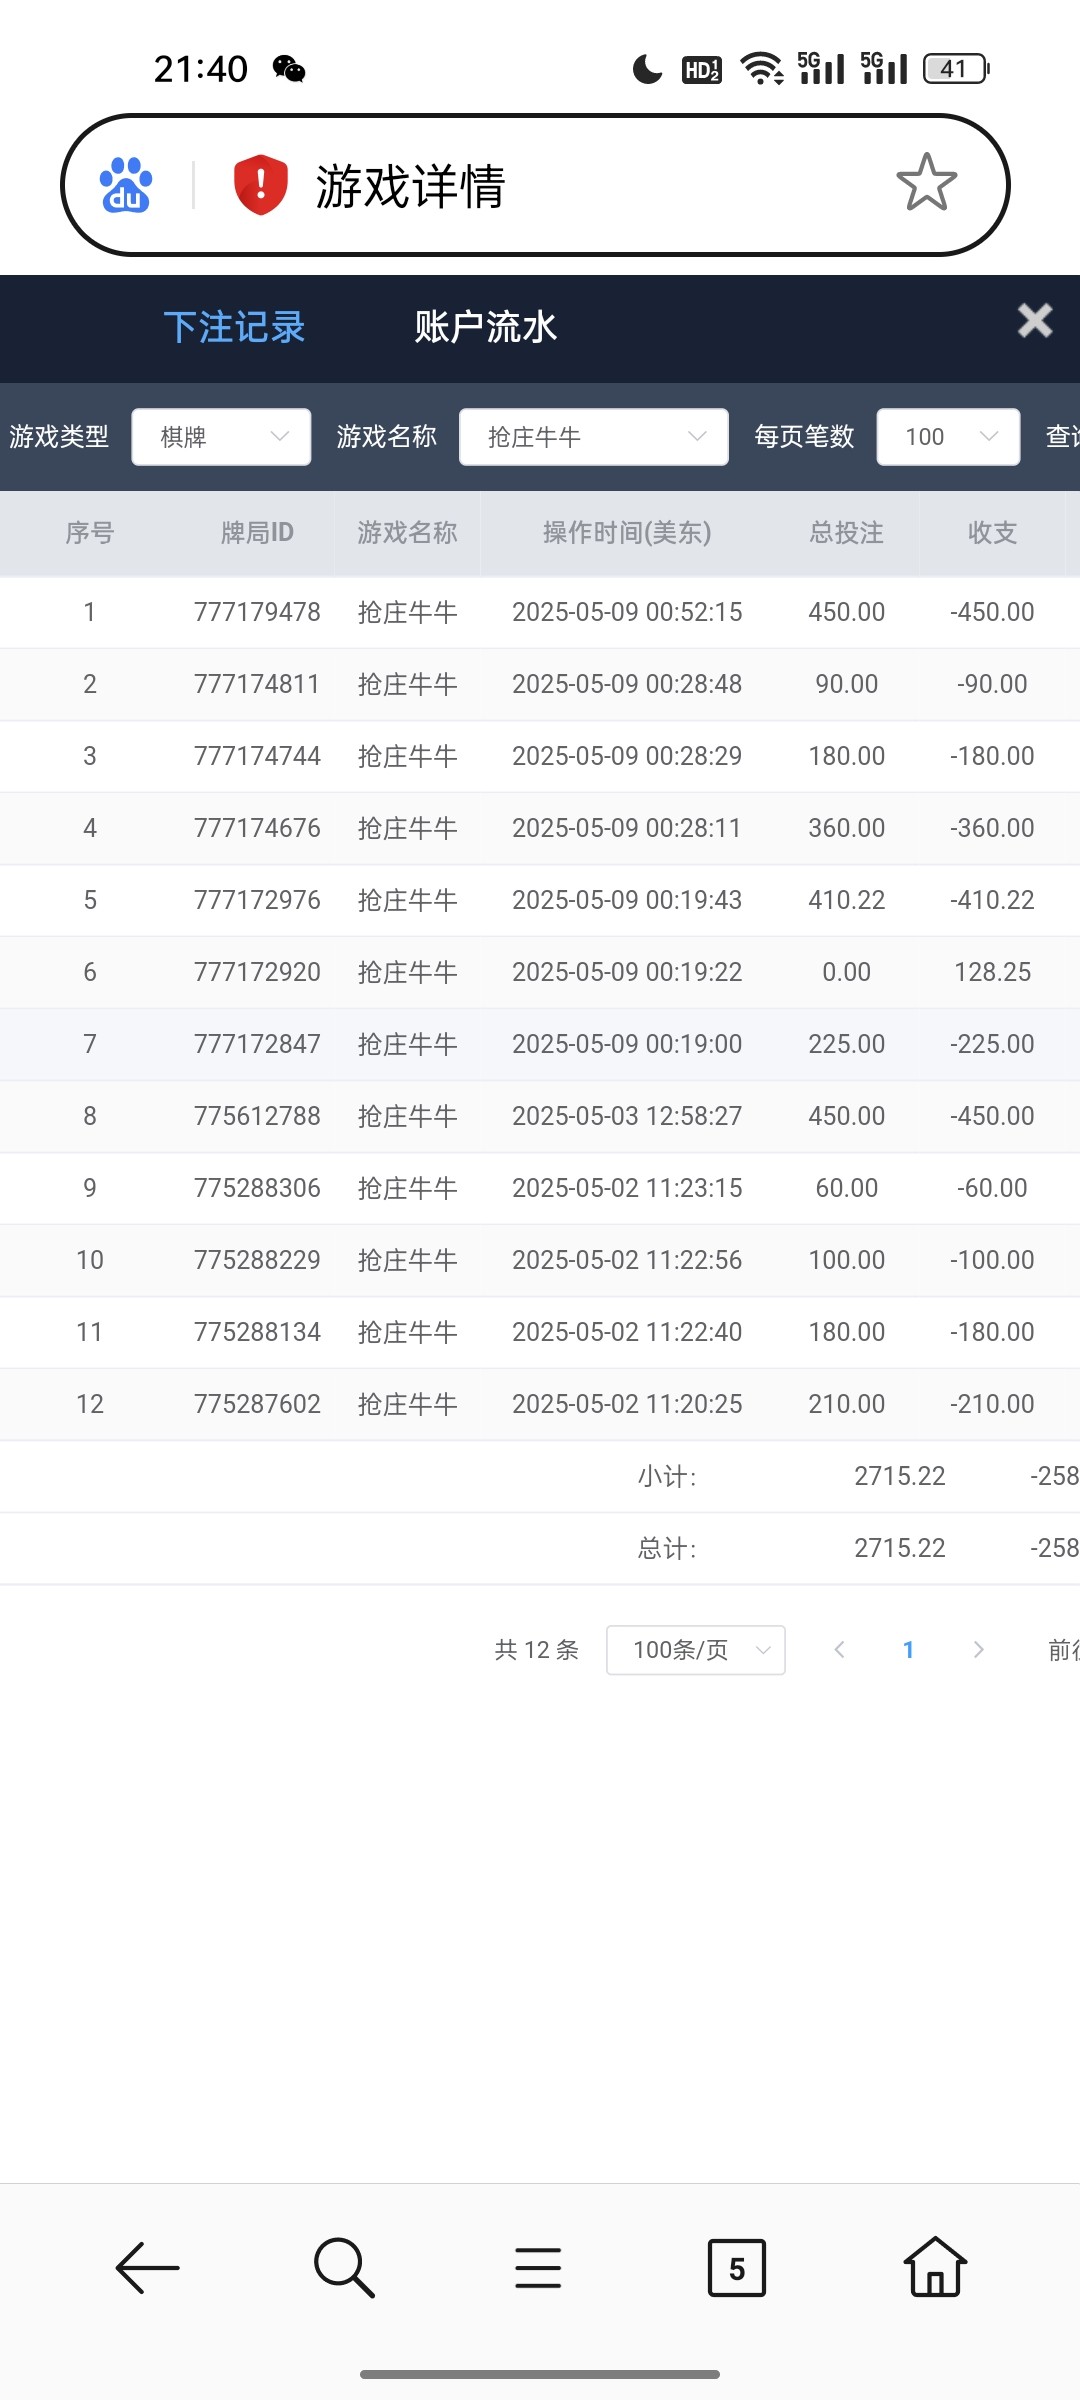Click pagination page number 1
This screenshot has width=1080, height=2400.
[908, 1650]
